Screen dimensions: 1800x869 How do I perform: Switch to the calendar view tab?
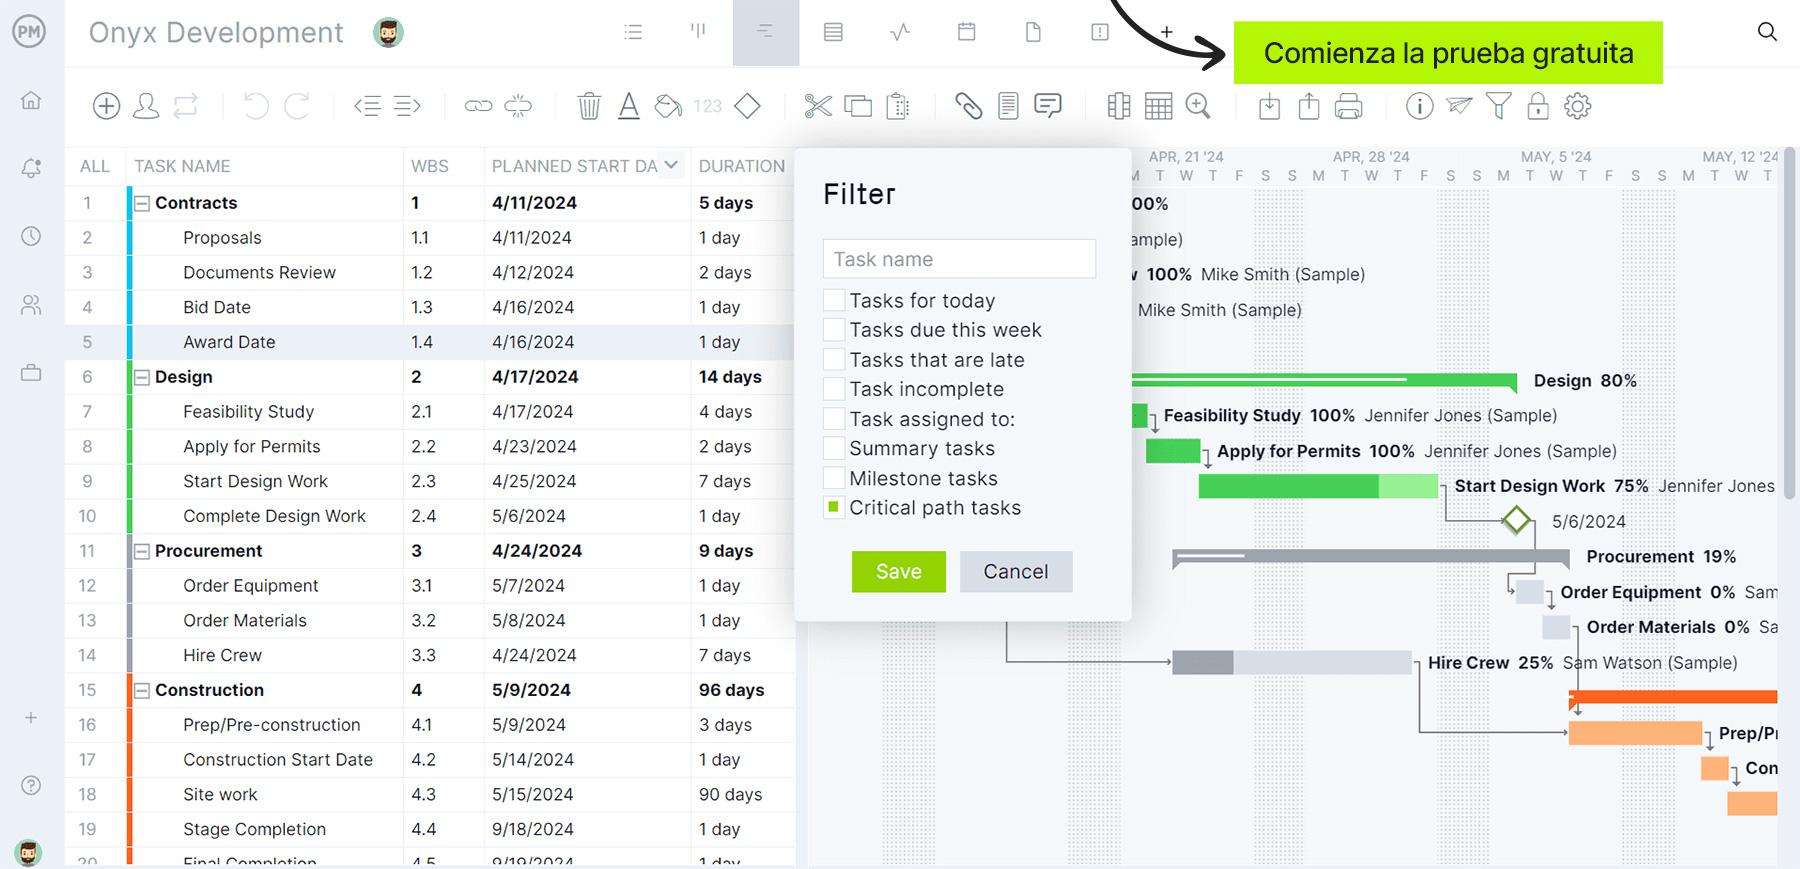(x=966, y=32)
